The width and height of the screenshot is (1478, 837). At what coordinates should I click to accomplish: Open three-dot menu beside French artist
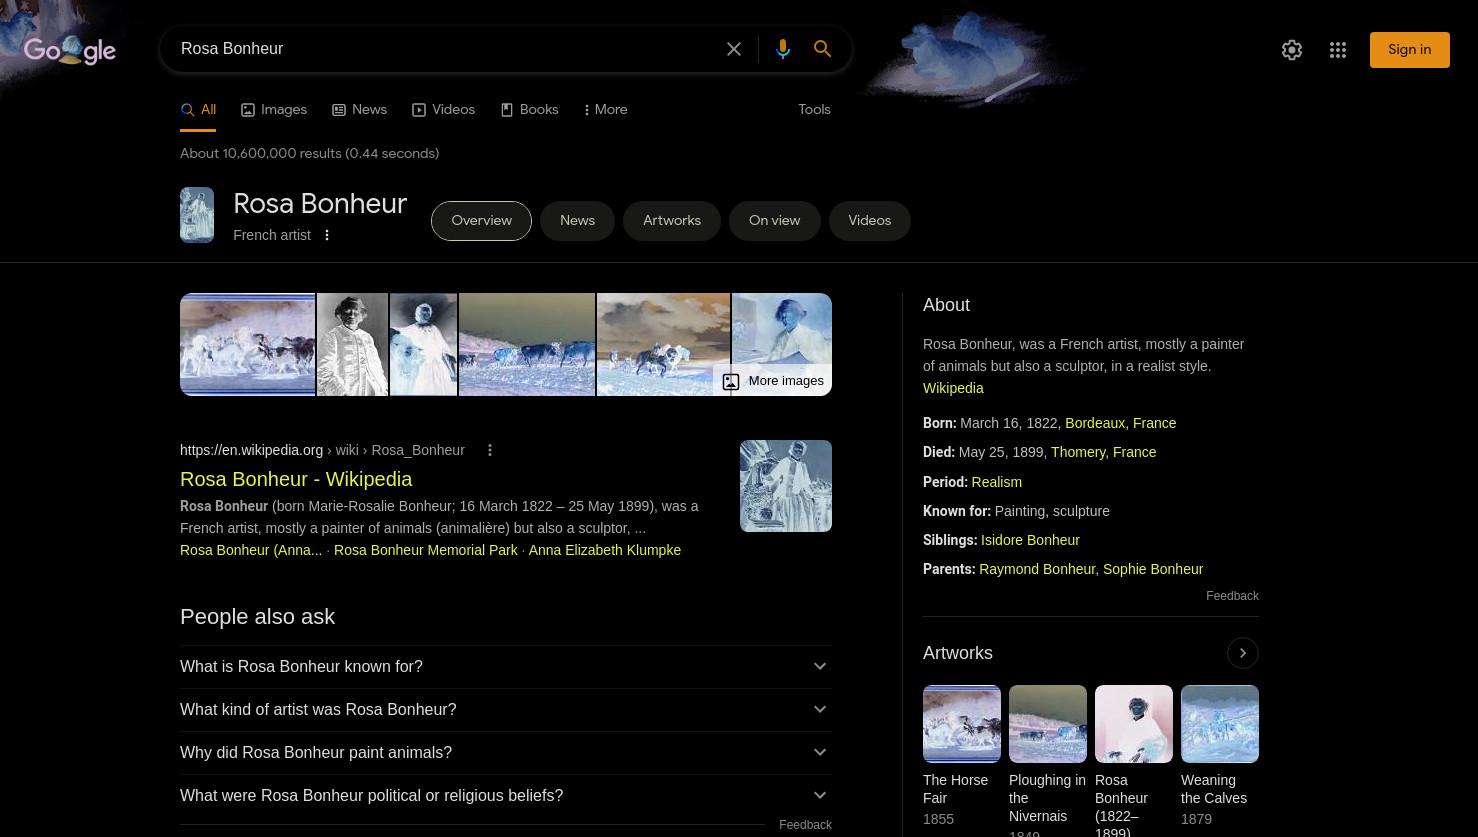tap(326, 235)
